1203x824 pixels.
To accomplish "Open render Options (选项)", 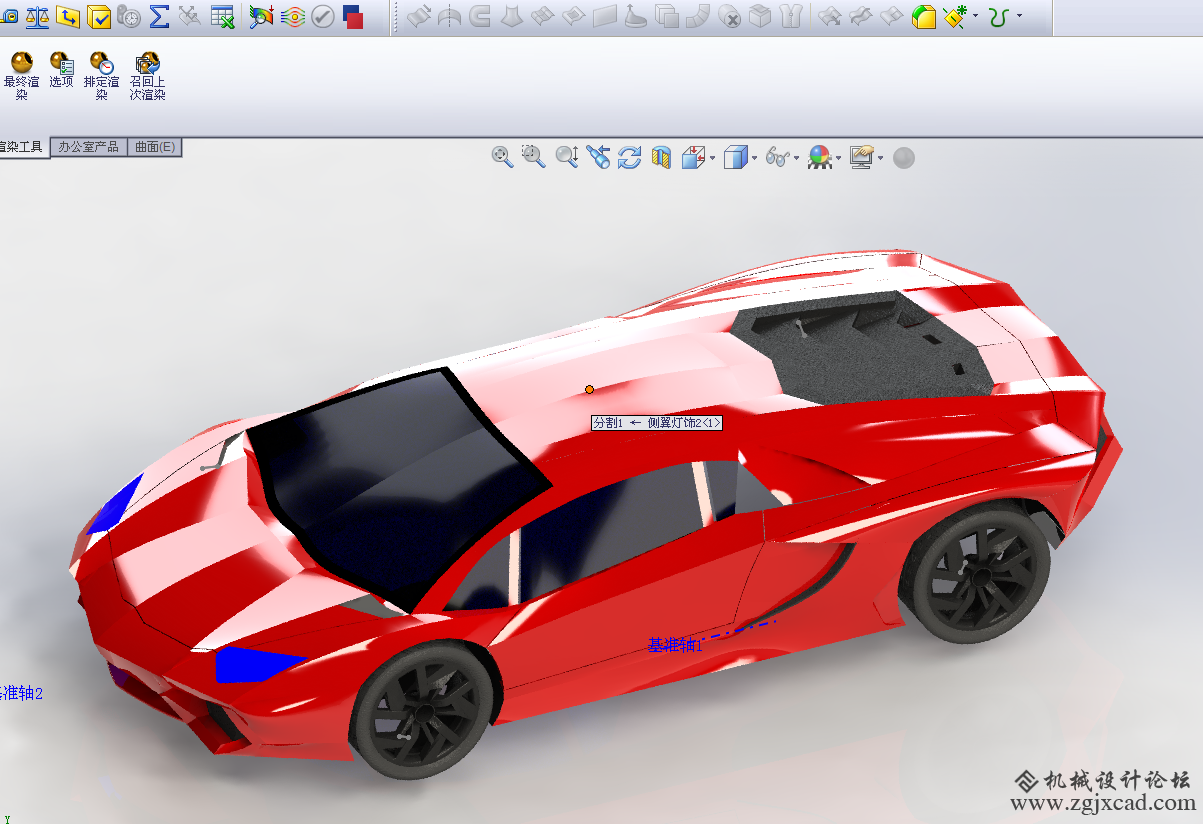I will [x=62, y=70].
